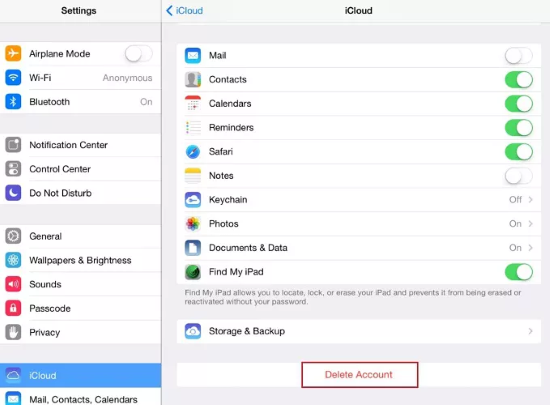Tap the Airplane Mode orange icon
Viewport: 550px width, 405px height.
(13, 54)
